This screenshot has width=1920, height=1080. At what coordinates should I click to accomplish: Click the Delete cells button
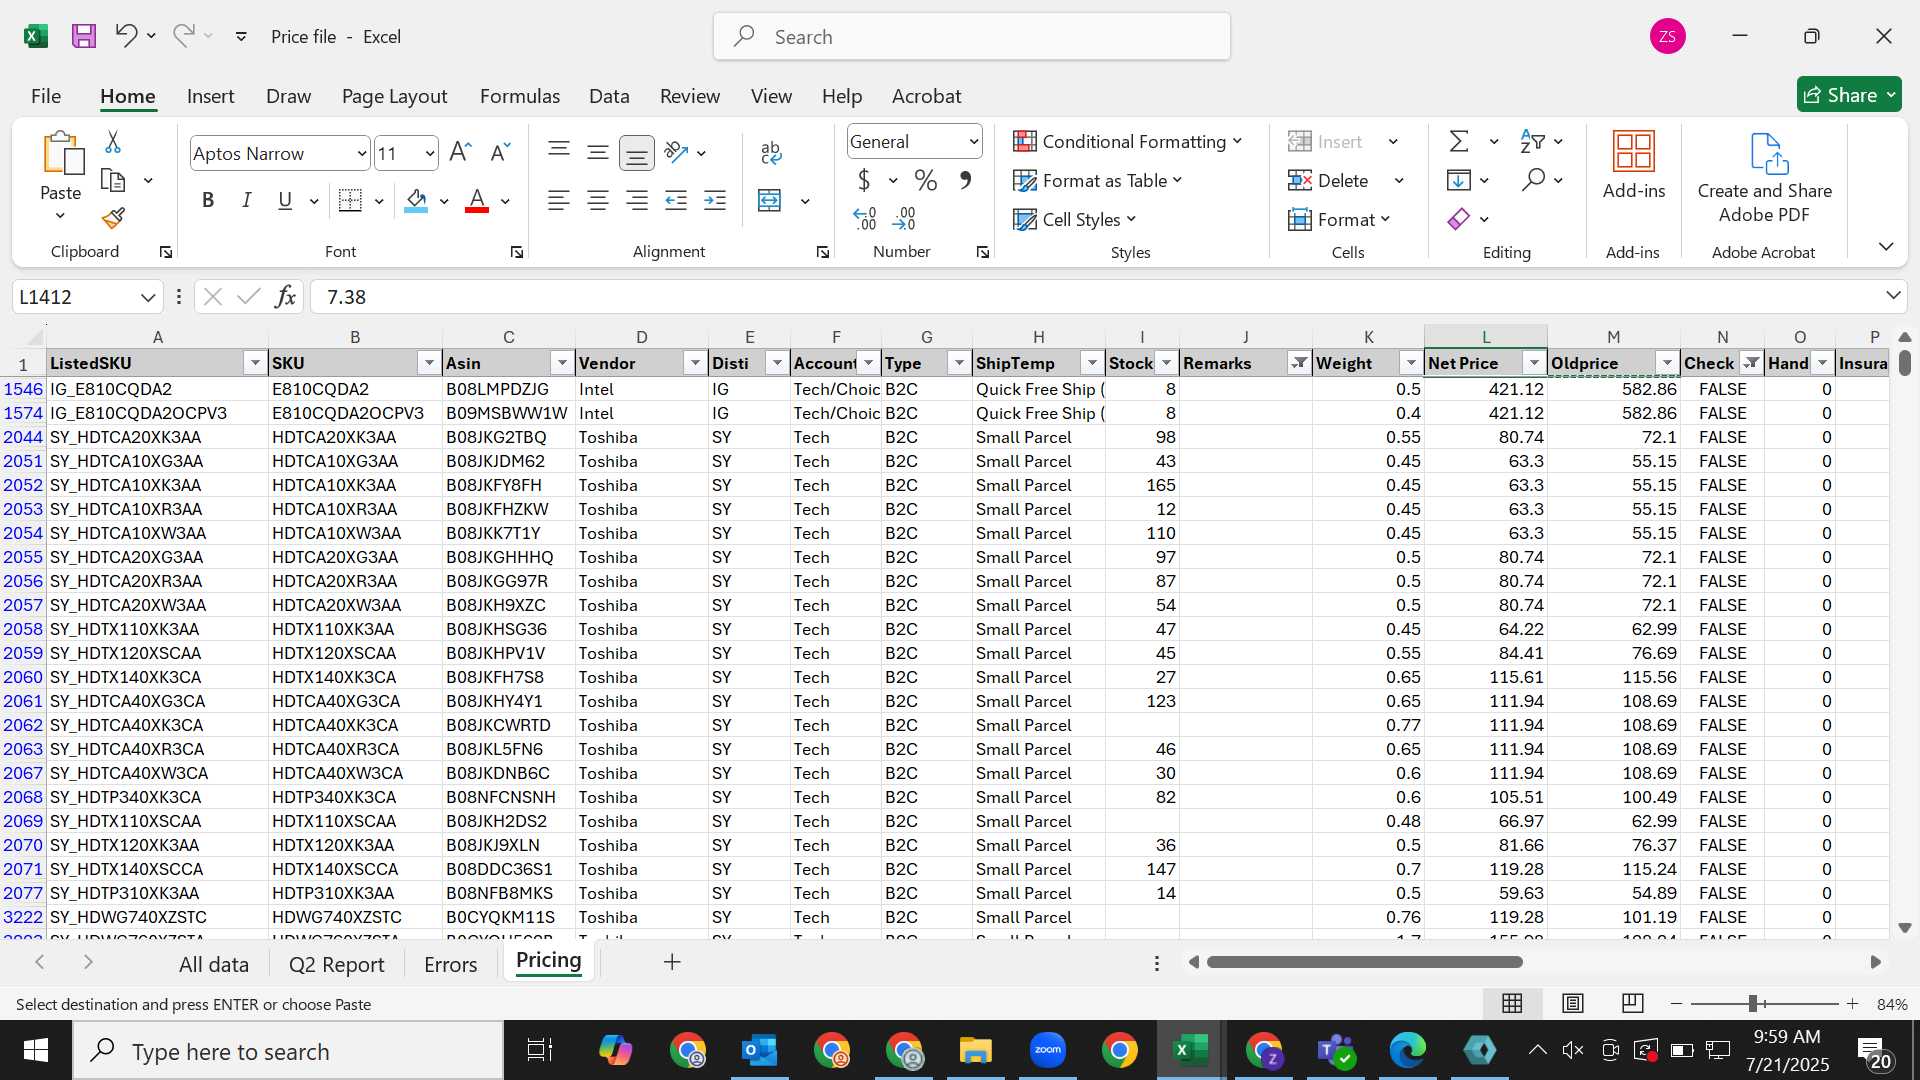coord(1328,181)
